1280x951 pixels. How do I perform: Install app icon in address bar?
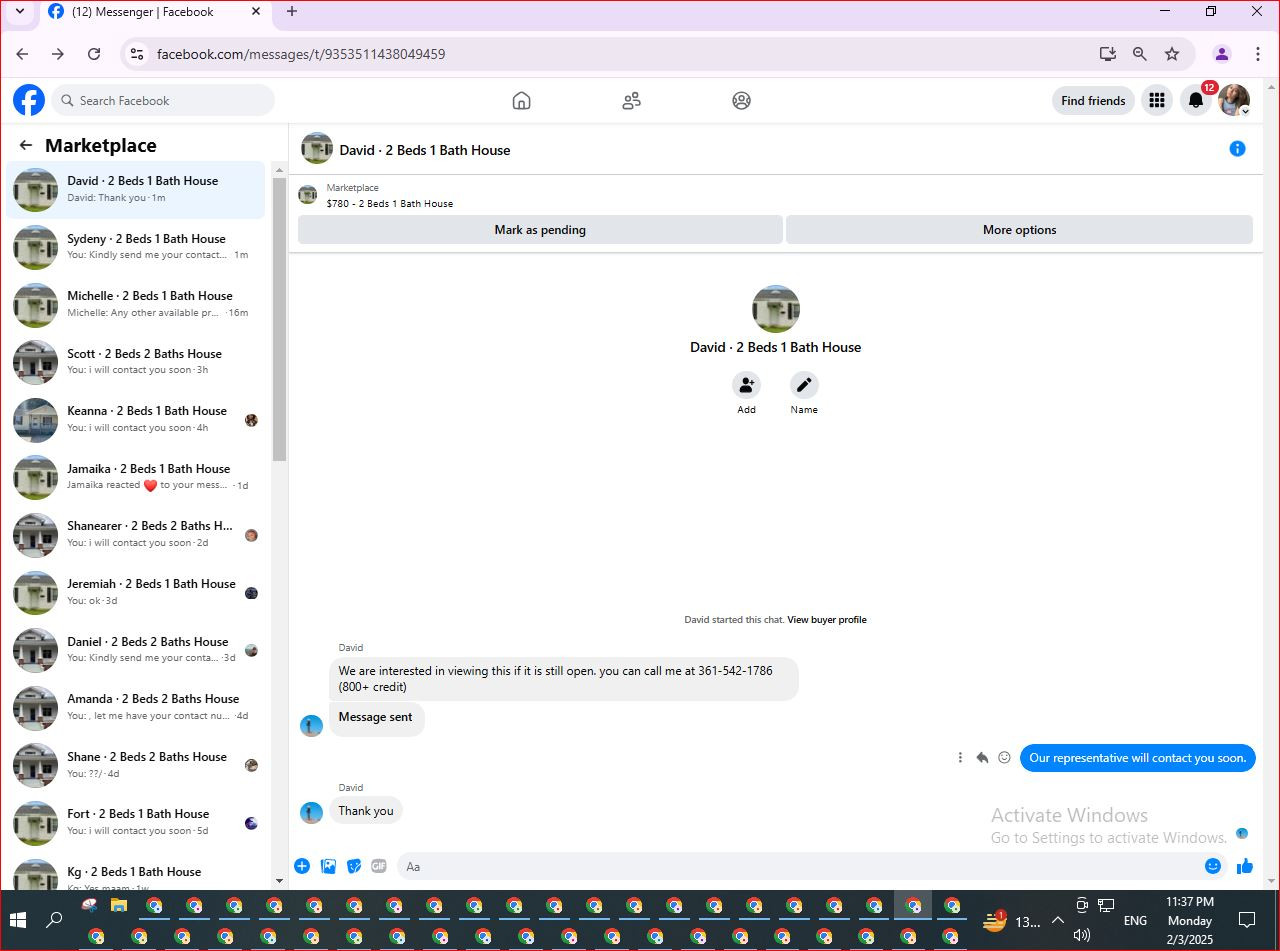pyautogui.click(x=1107, y=54)
